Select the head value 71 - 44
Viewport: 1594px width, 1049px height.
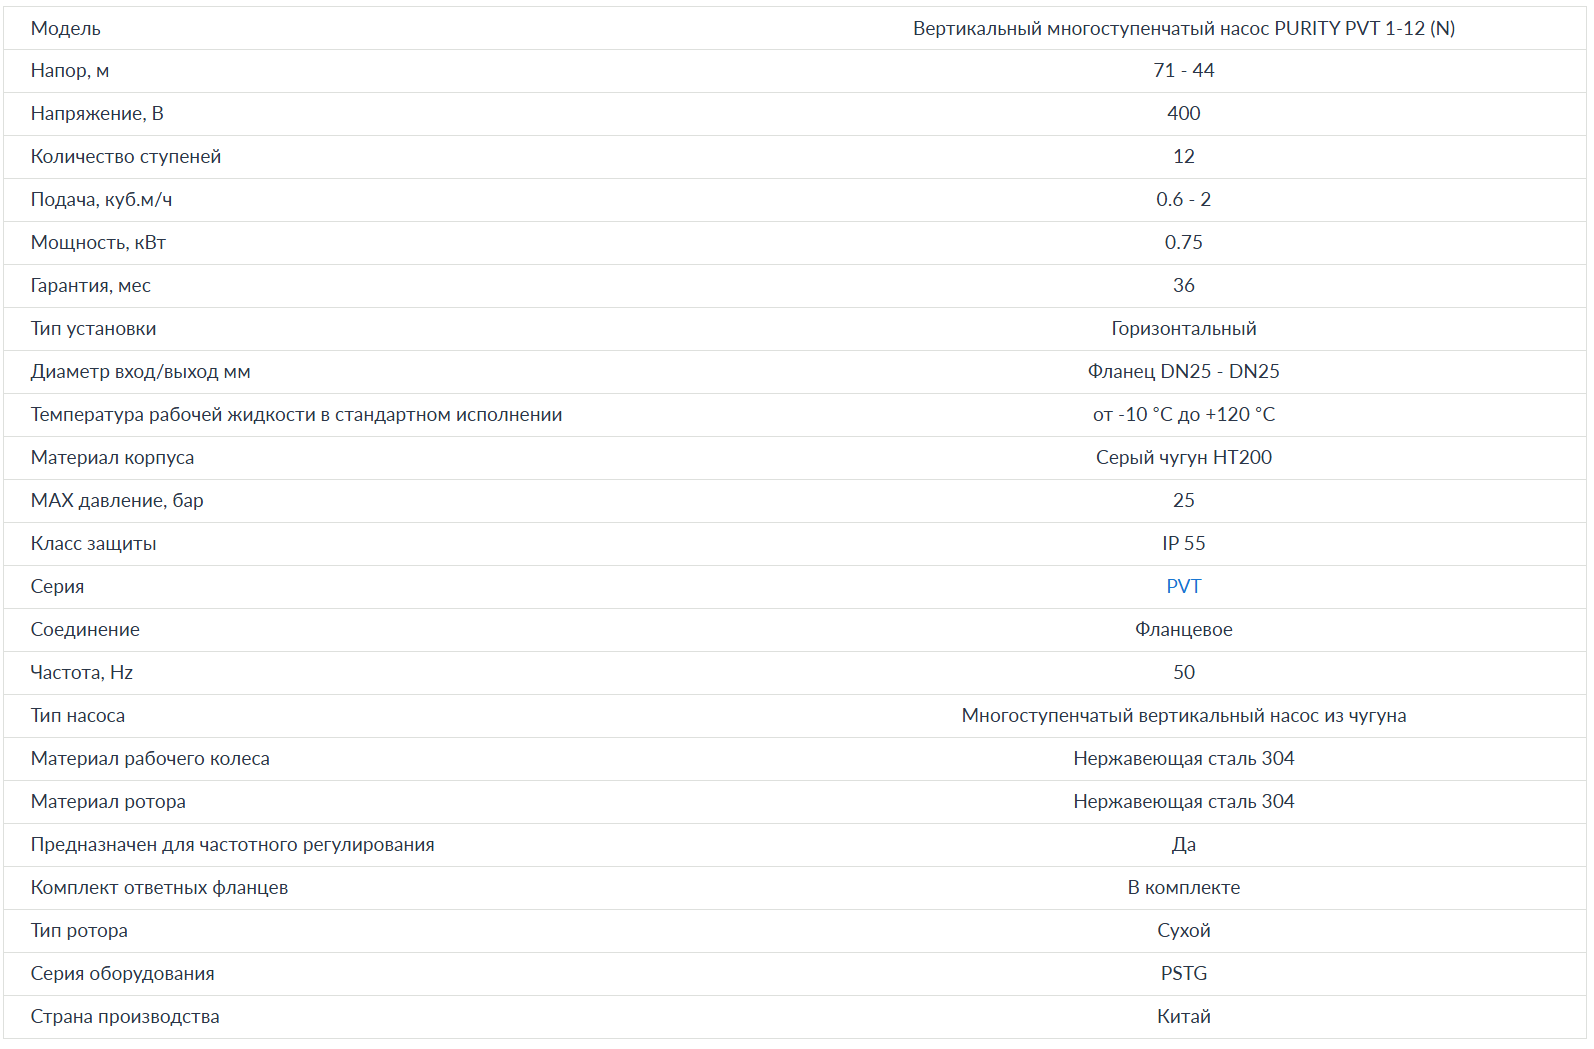[x=1183, y=71]
